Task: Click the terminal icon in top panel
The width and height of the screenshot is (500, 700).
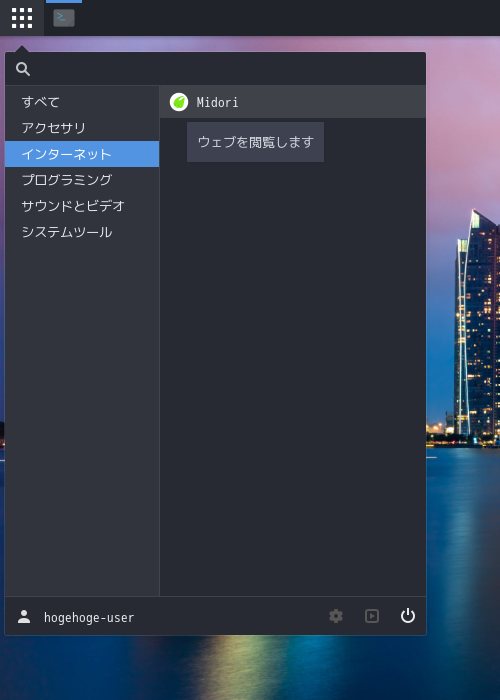Action: [64, 18]
